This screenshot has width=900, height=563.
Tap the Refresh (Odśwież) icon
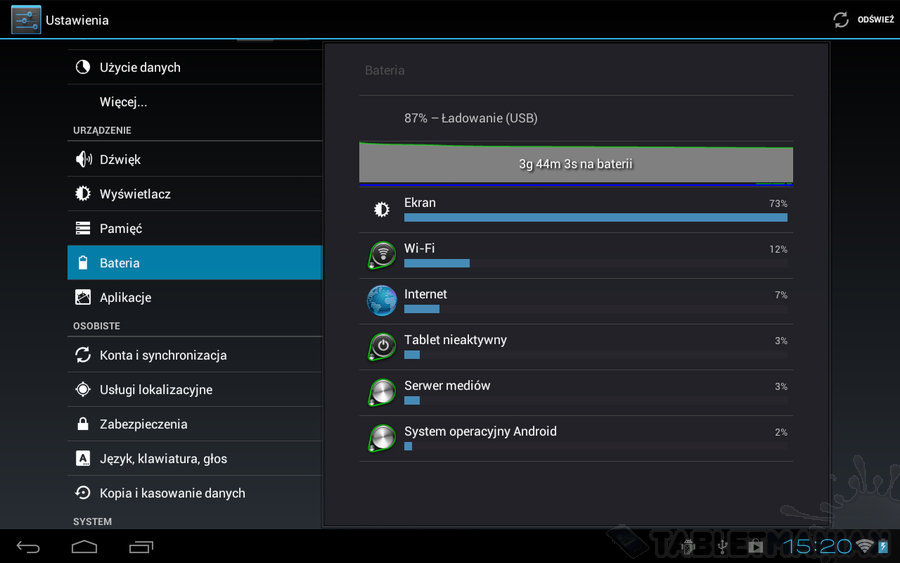click(841, 20)
